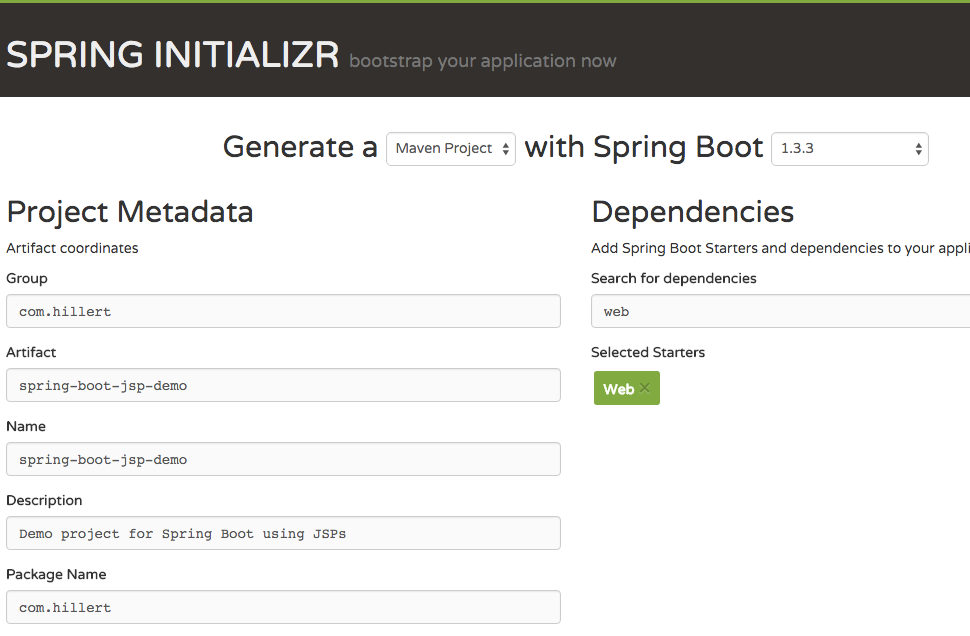Click the 'Artifact coordinates' text
Image resolution: width=970 pixels, height=636 pixels.
72,248
